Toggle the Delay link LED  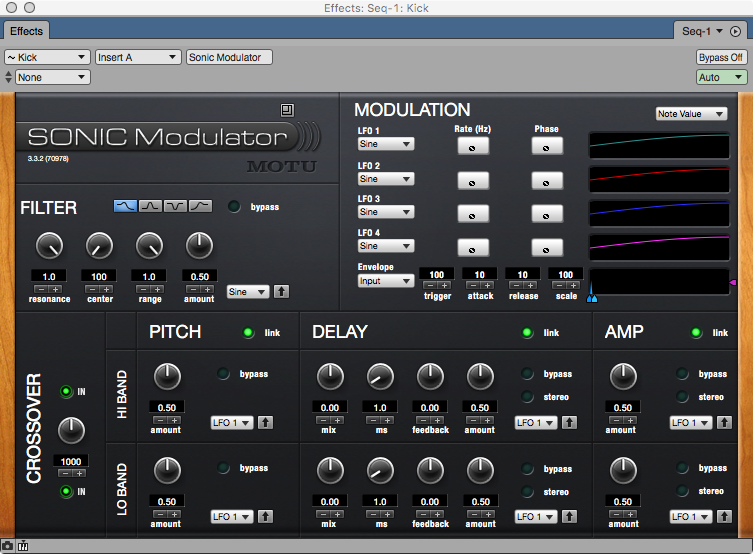pos(527,332)
